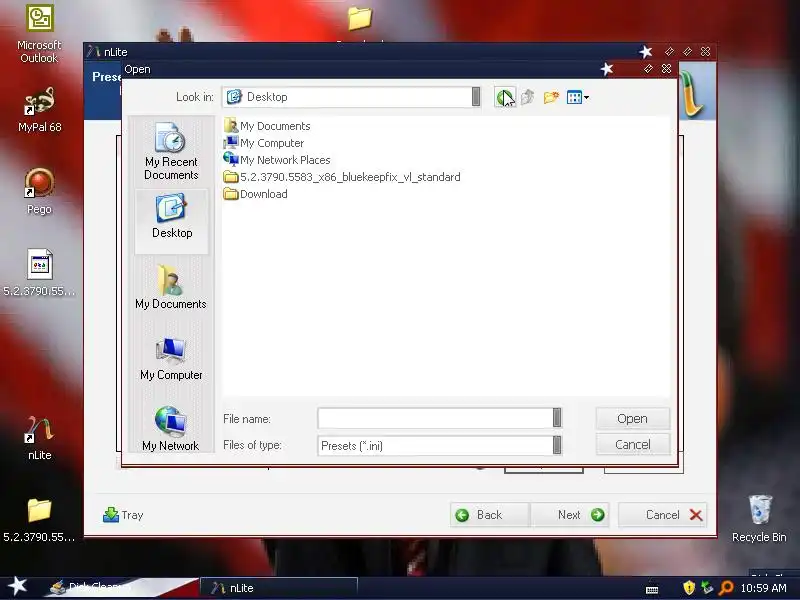The height and width of the screenshot is (600, 800).
Task: Select My Network Places in the file list
Action: 277,160
